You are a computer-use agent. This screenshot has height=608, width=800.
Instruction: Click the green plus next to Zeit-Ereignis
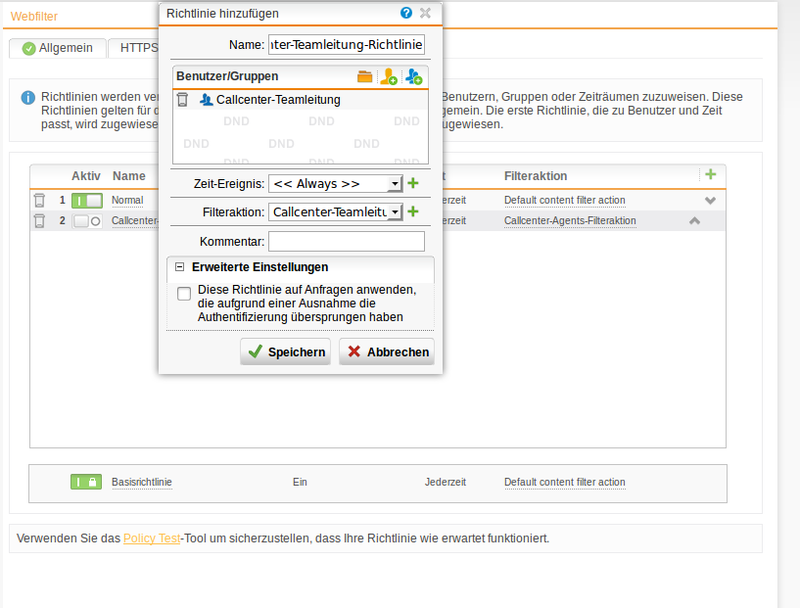(x=413, y=183)
